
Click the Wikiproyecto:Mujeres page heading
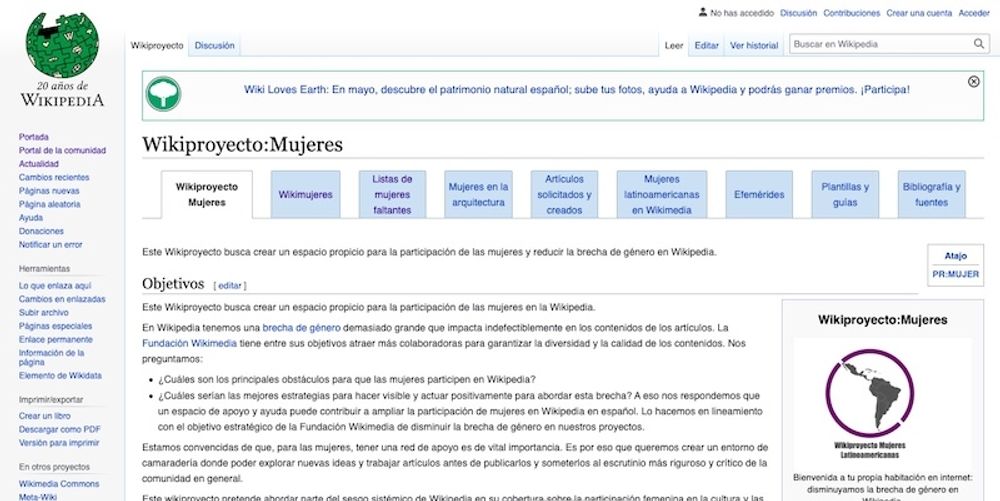click(x=242, y=145)
